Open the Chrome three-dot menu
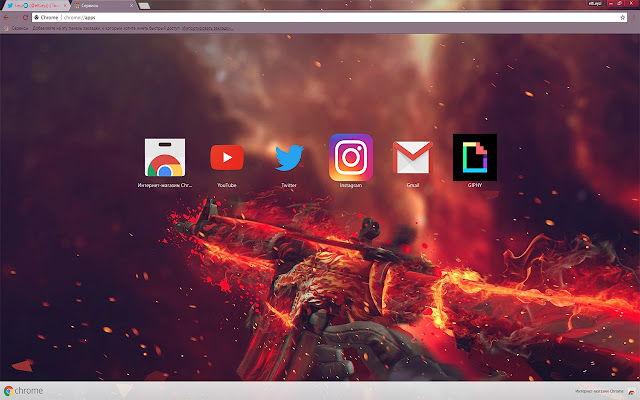Image resolution: width=640 pixels, height=400 pixels. [634, 18]
